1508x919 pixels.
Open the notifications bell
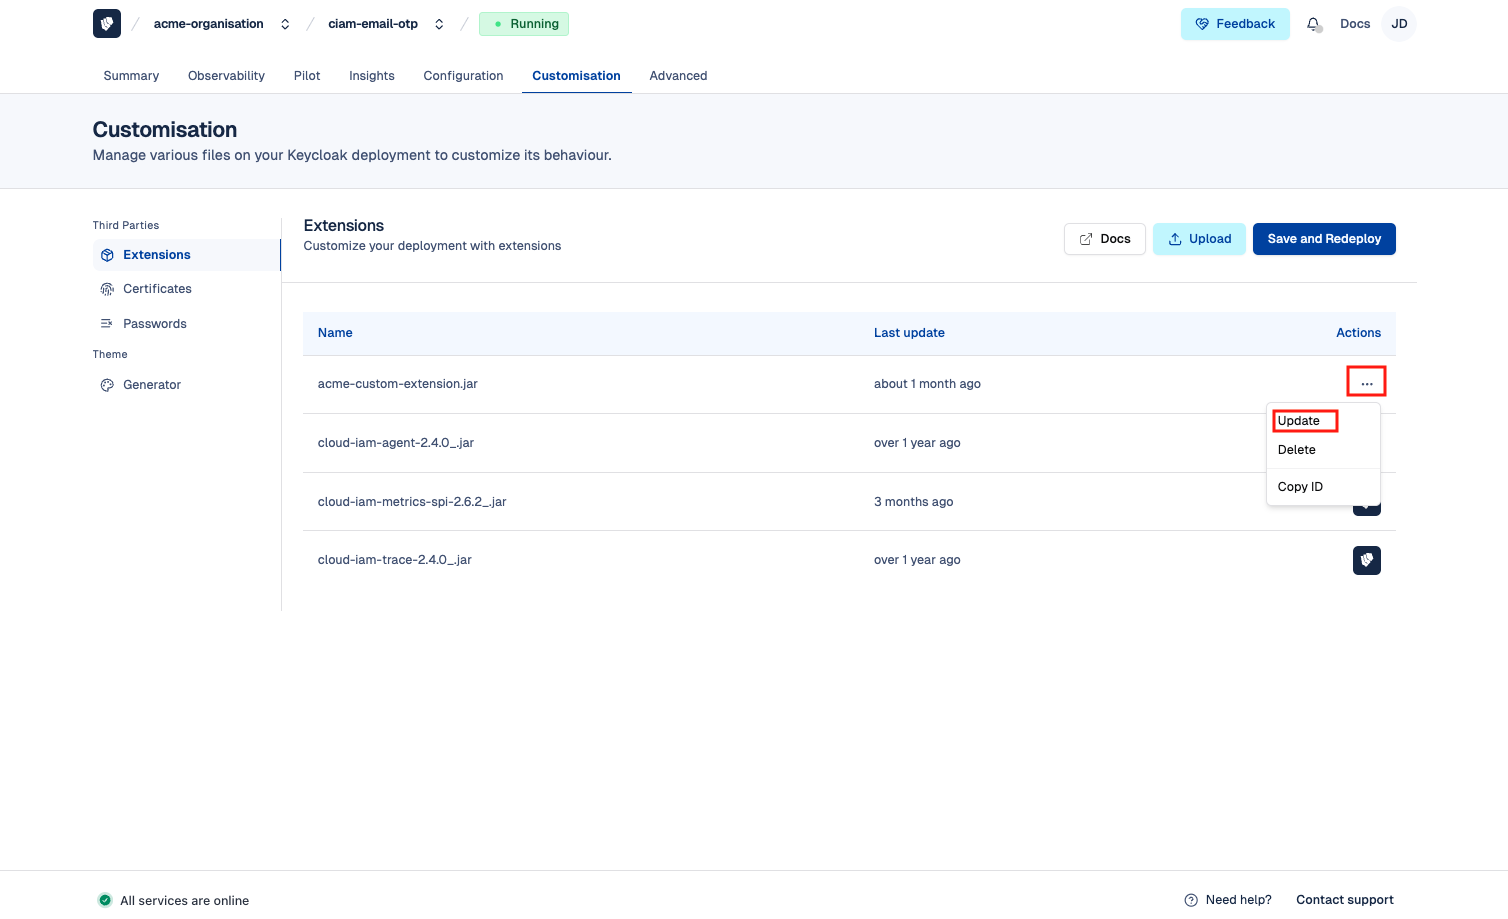(x=1313, y=24)
